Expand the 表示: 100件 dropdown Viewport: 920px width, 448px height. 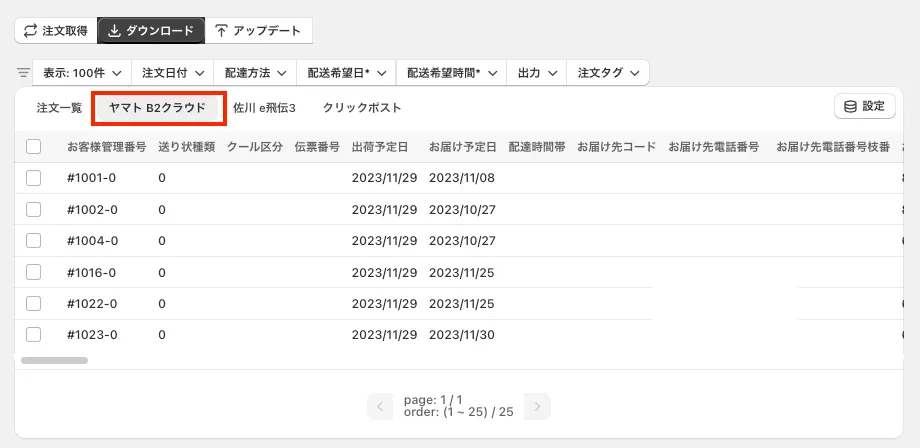(x=82, y=73)
